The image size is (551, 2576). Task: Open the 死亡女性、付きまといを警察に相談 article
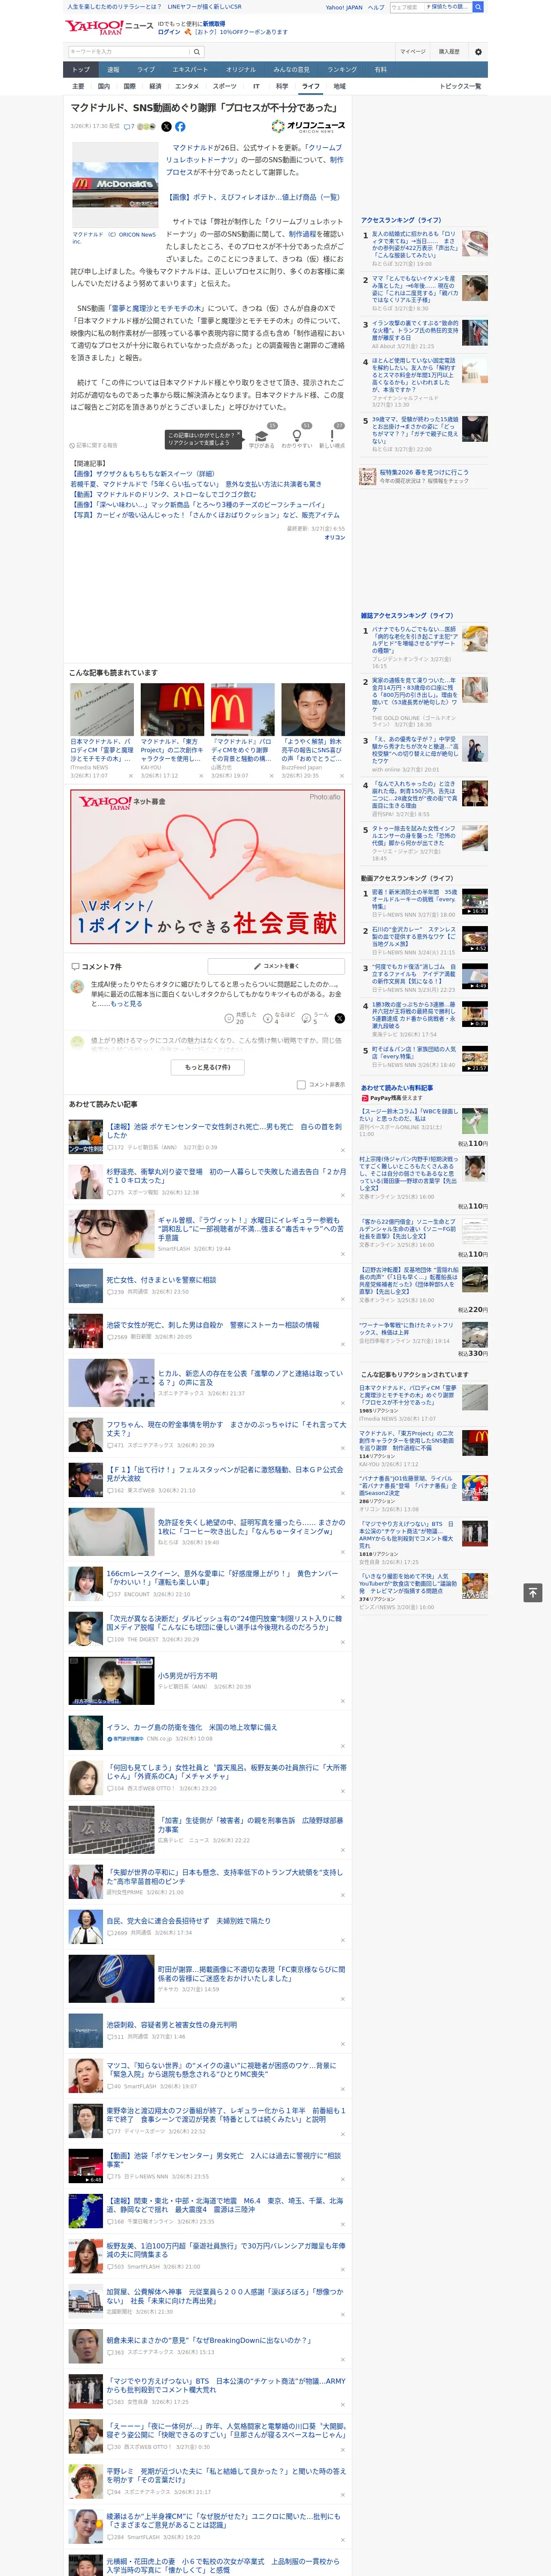[161, 1279]
